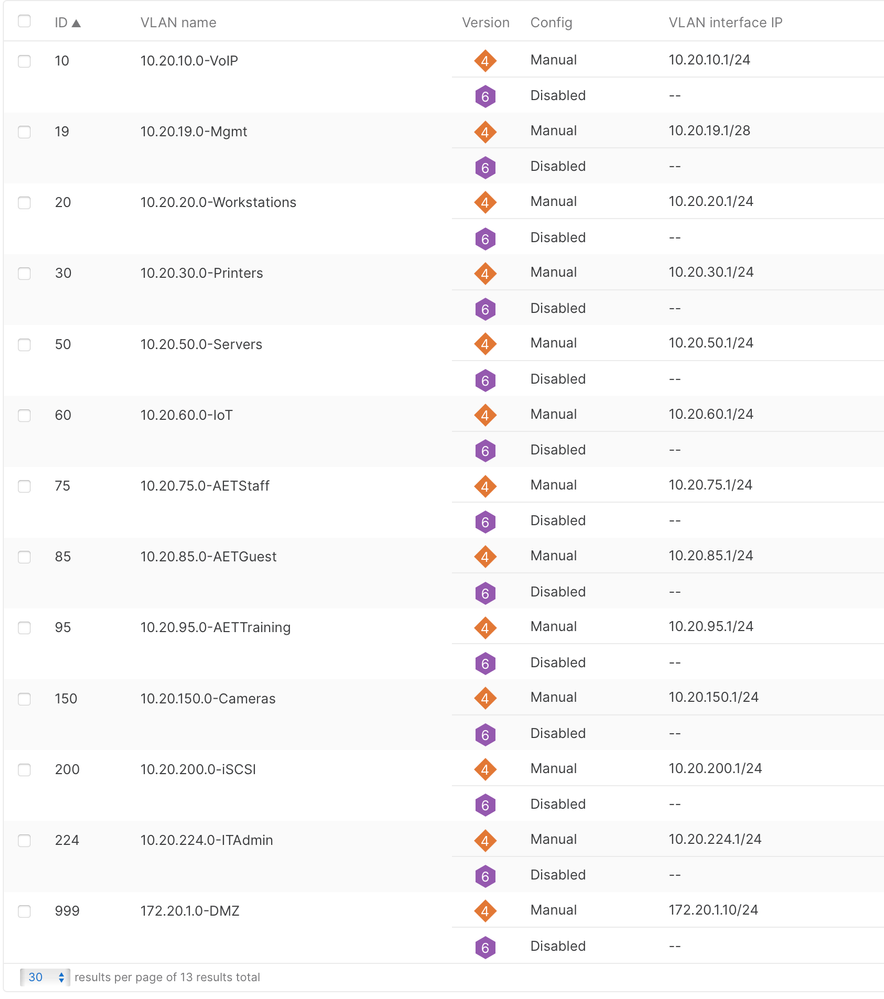The width and height of the screenshot is (884, 999).
Task: Click the Config column header
Action: click(551, 22)
